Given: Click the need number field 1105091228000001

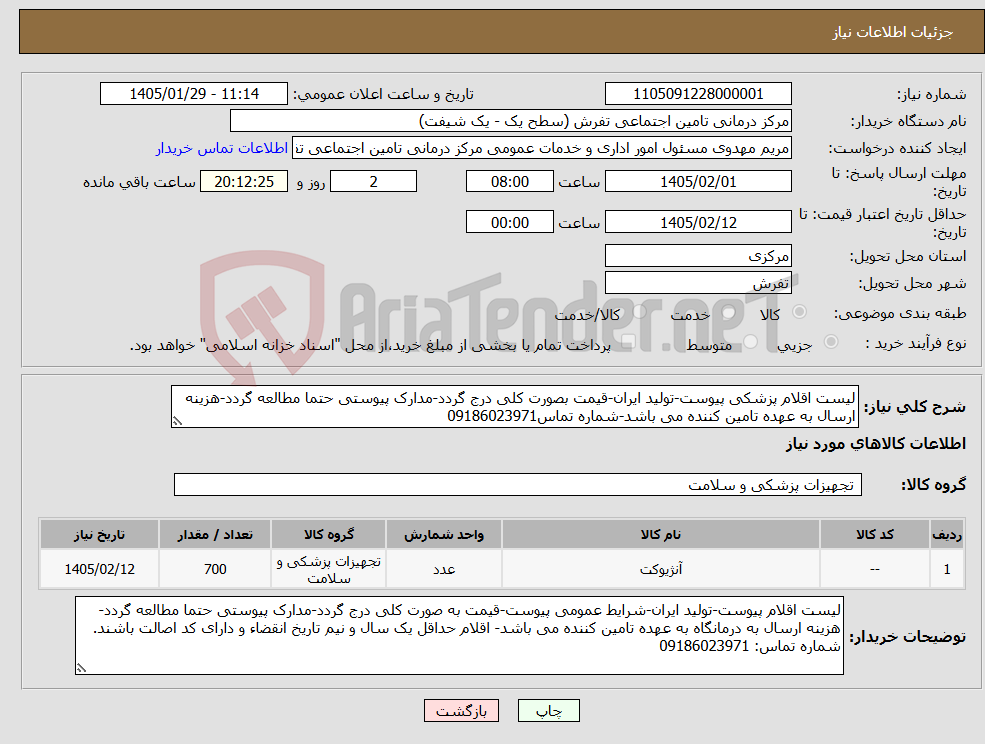Looking at the screenshot, I should [x=698, y=94].
